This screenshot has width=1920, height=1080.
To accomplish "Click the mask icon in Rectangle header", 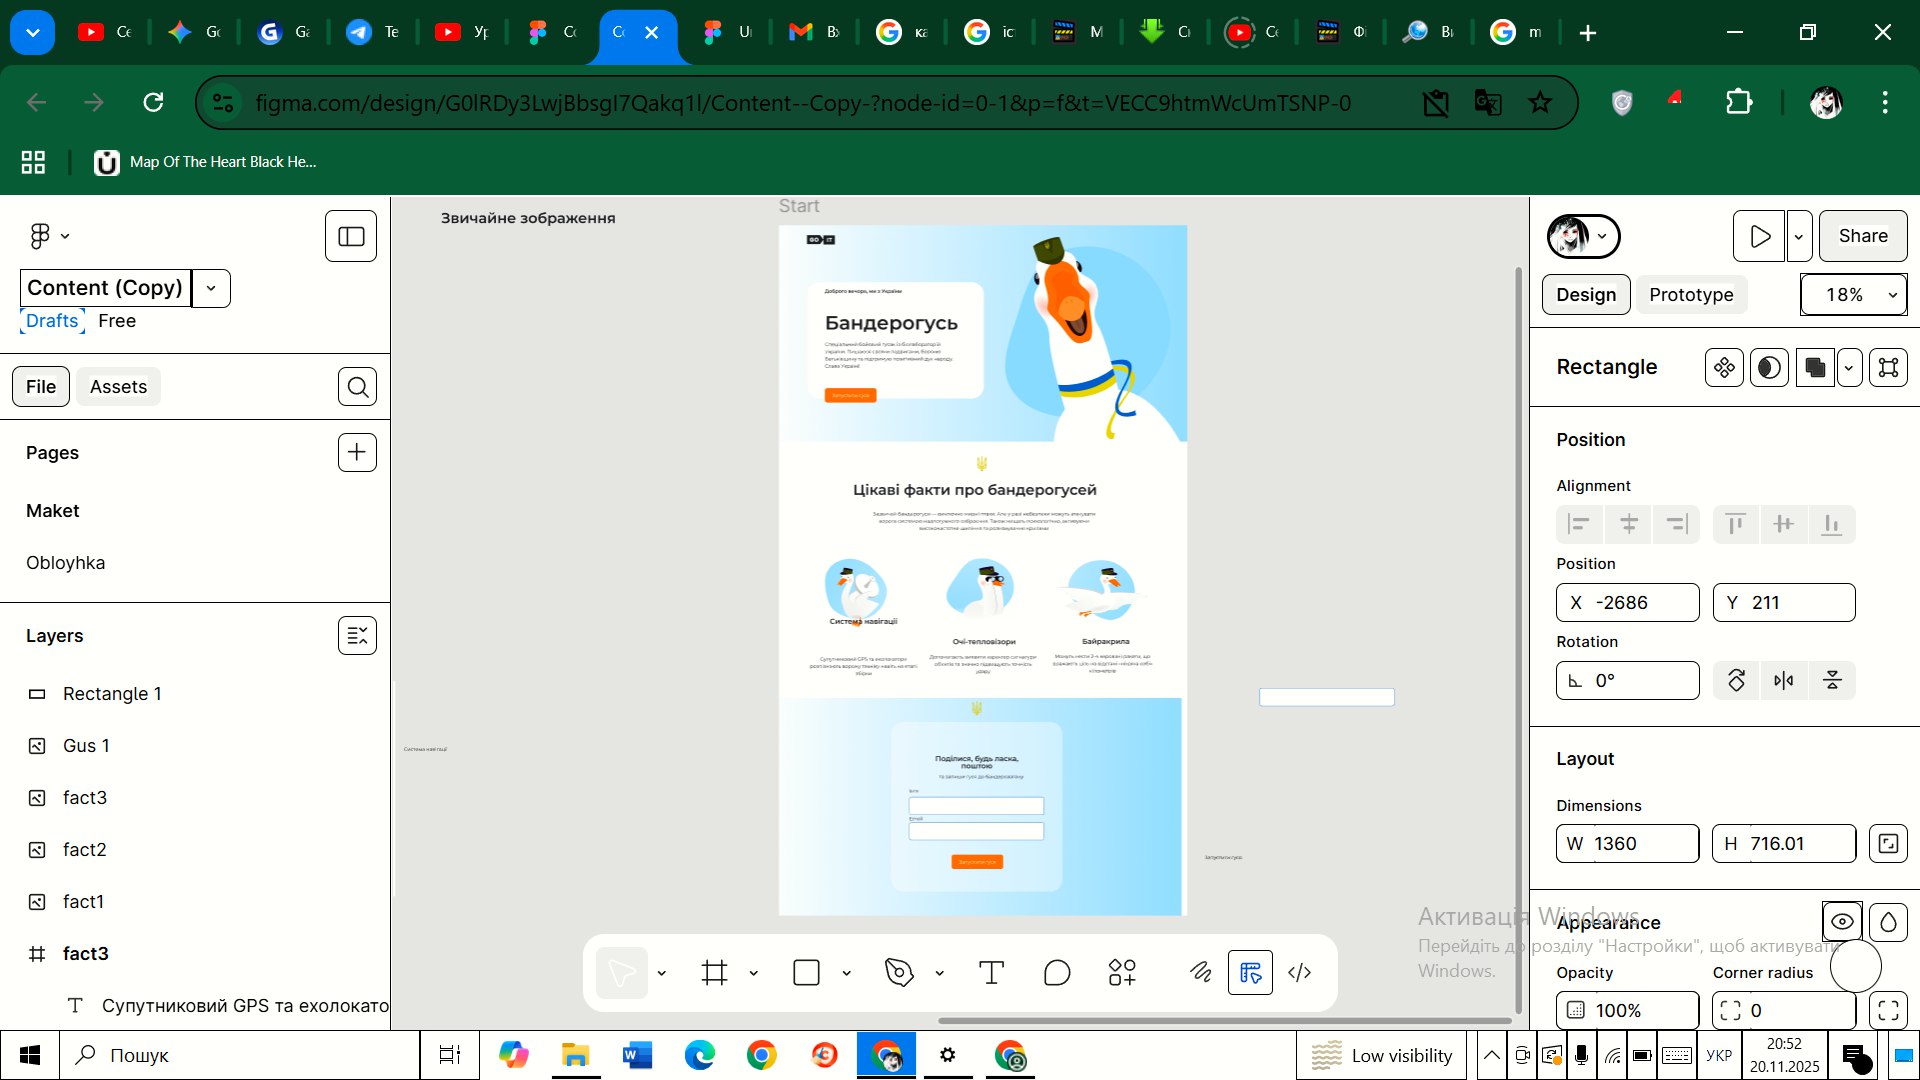I will pos(1769,368).
